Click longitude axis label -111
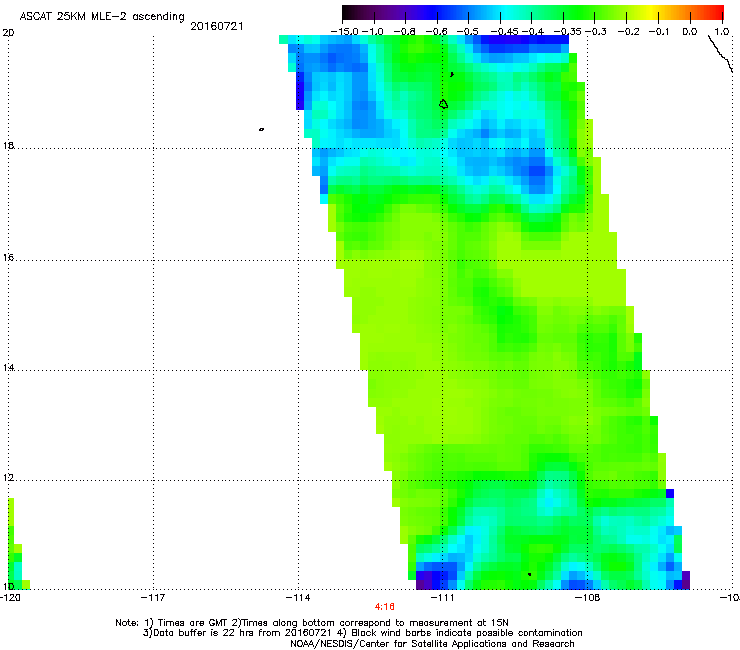Viewport: 740px width, 650px height. pos(442,598)
